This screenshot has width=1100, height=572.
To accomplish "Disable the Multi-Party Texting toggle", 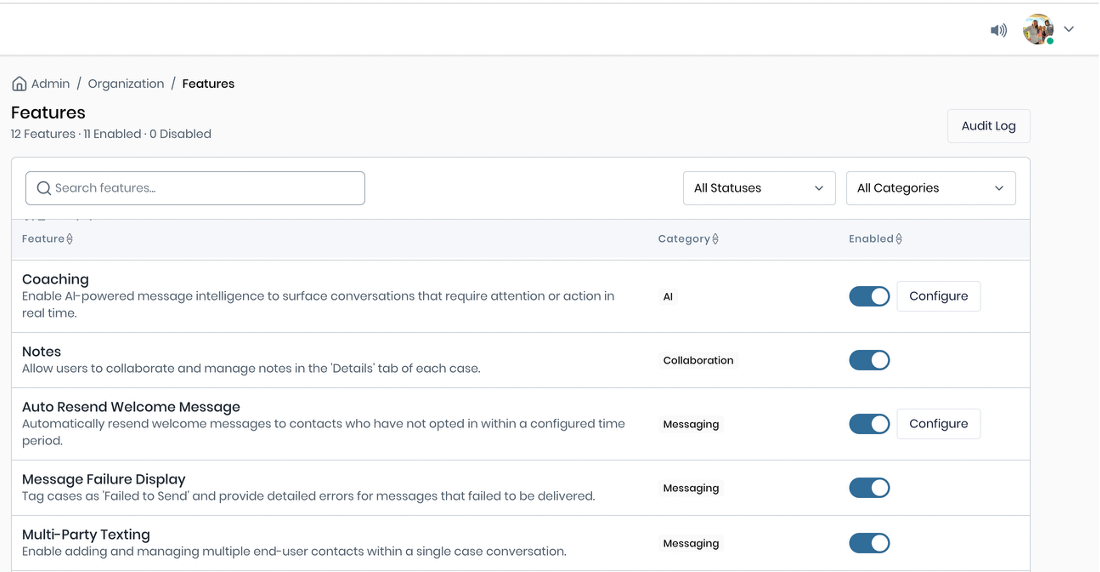I will (x=869, y=543).
